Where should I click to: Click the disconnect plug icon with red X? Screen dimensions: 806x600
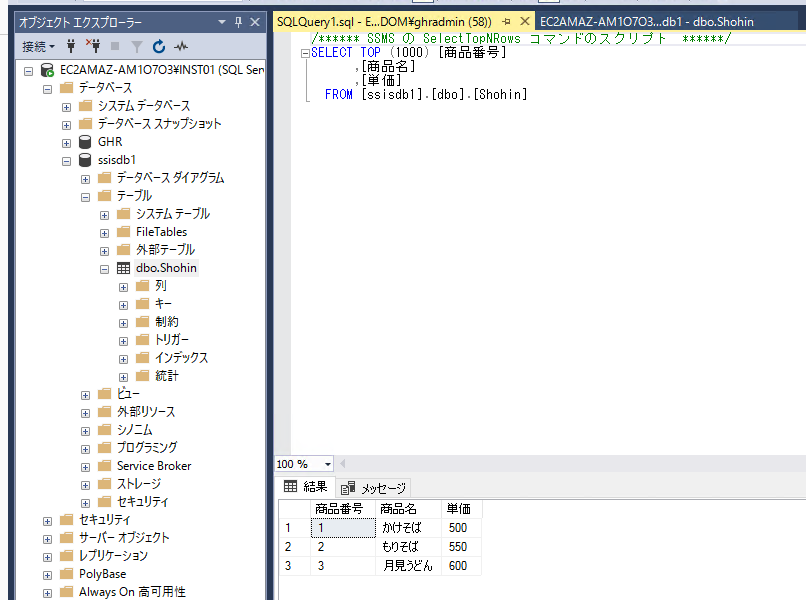tap(93, 46)
